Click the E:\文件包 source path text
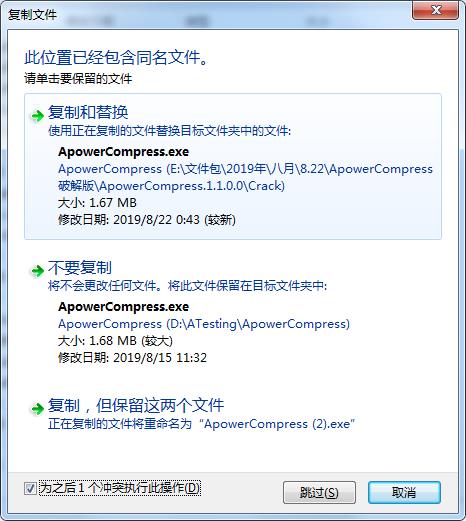The height and width of the screenshot is (521, 466). click(245, 177)
